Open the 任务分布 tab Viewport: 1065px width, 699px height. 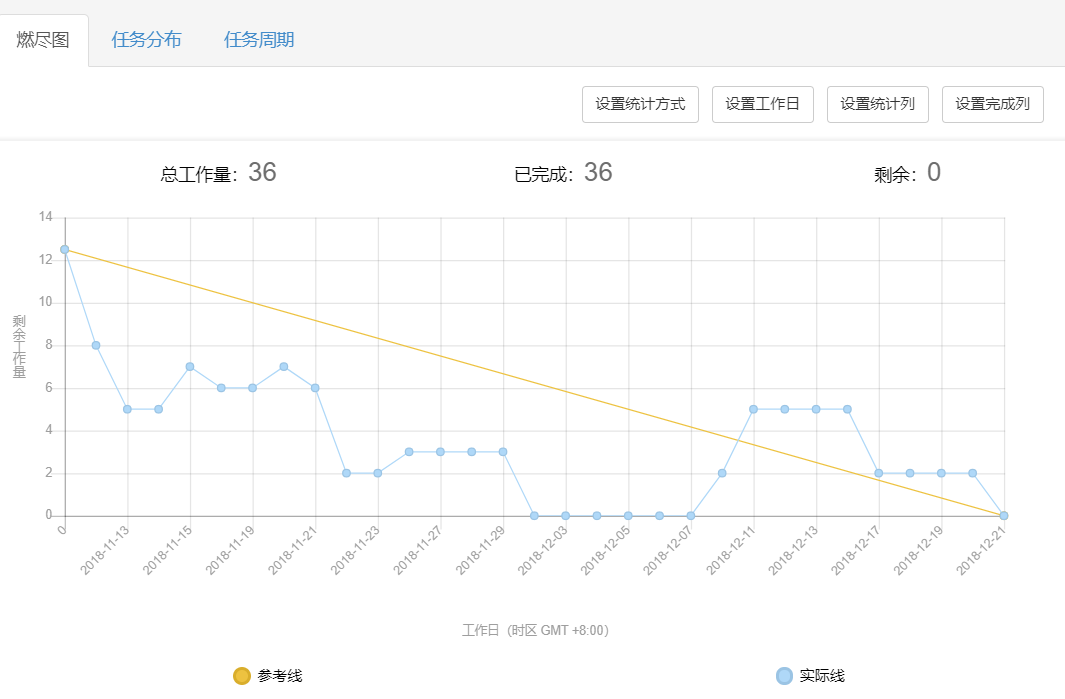[x=147, y=40]
